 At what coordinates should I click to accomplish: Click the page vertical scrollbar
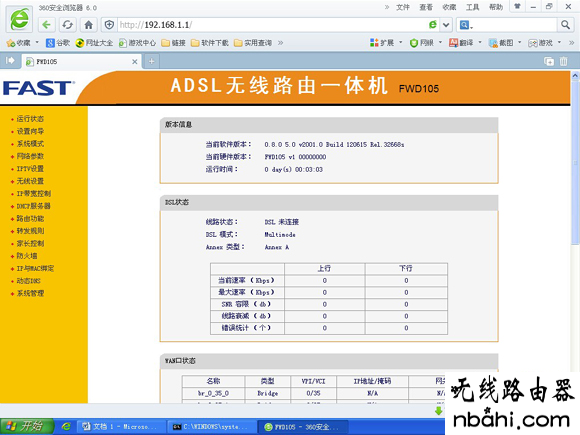click(575, 162)
